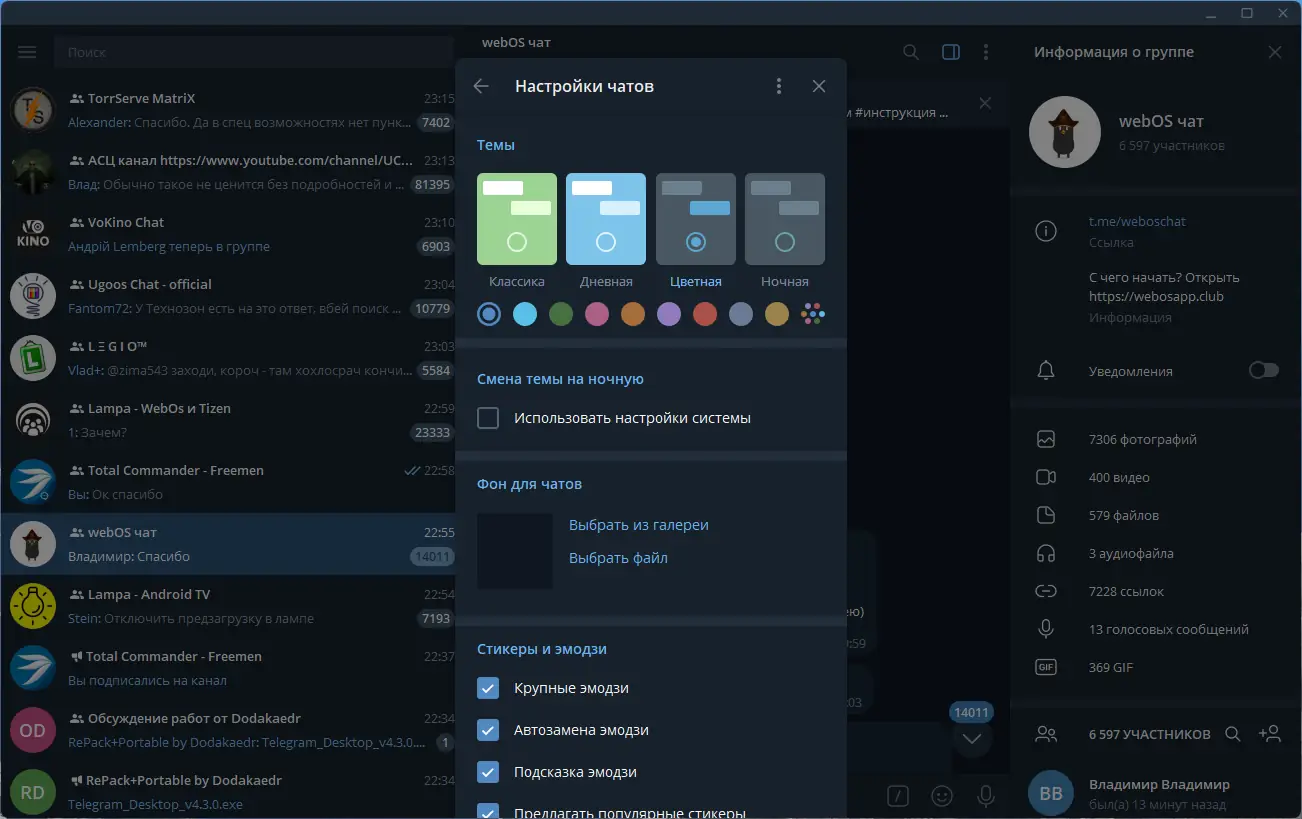The height and width of the screenshot is (819, 1302).
Task: Enable Использовать настройки системы checkbox
Action: click(488, 417)
